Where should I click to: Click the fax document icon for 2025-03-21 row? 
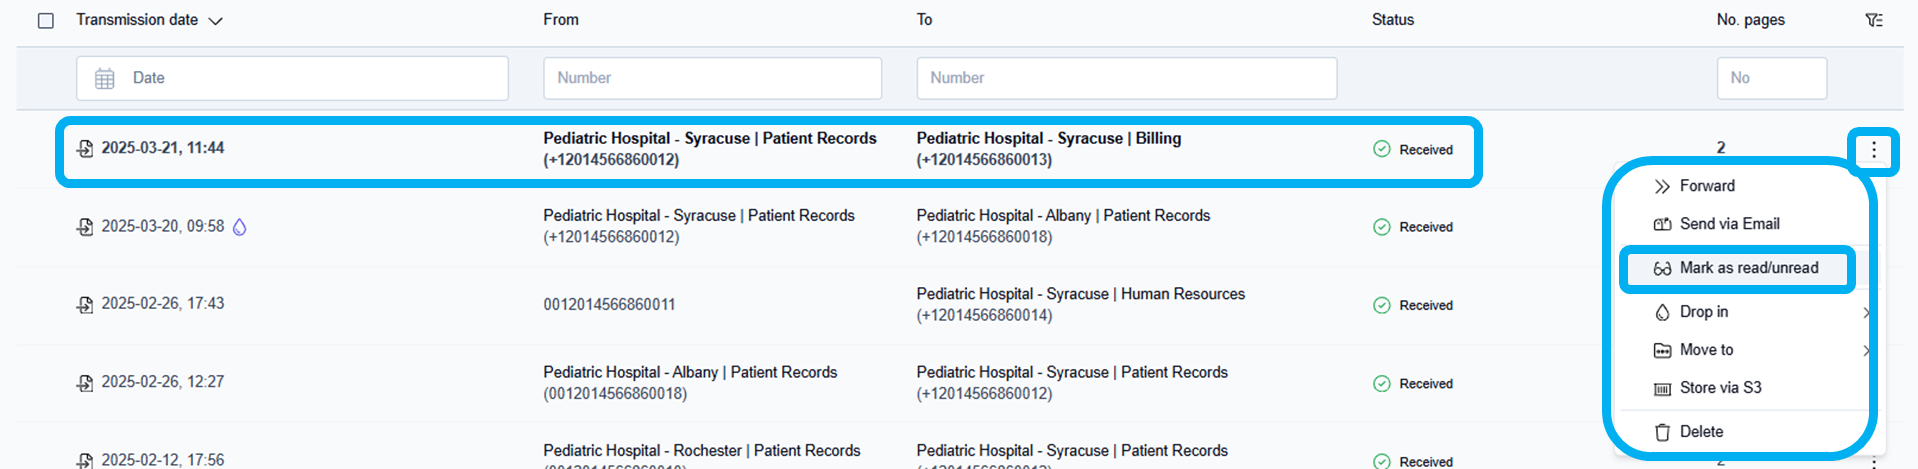[x=85, y=149]
